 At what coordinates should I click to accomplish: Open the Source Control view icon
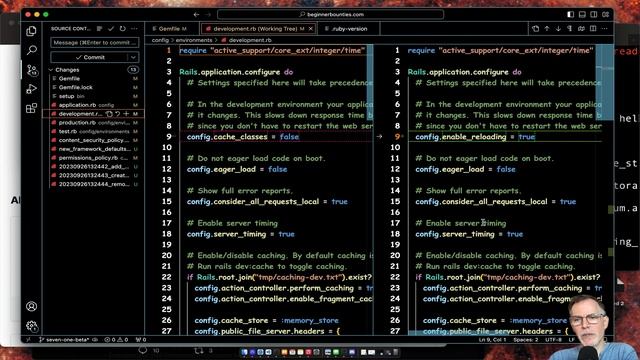click(31, 70)
